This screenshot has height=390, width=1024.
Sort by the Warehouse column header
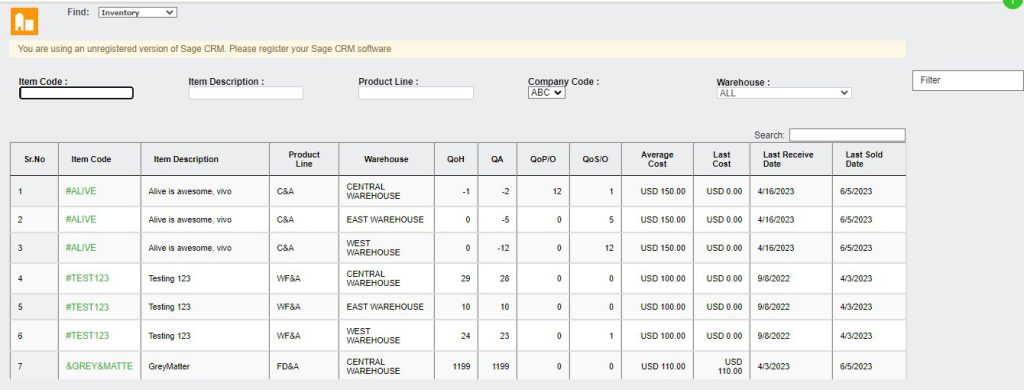pos(387,159)
